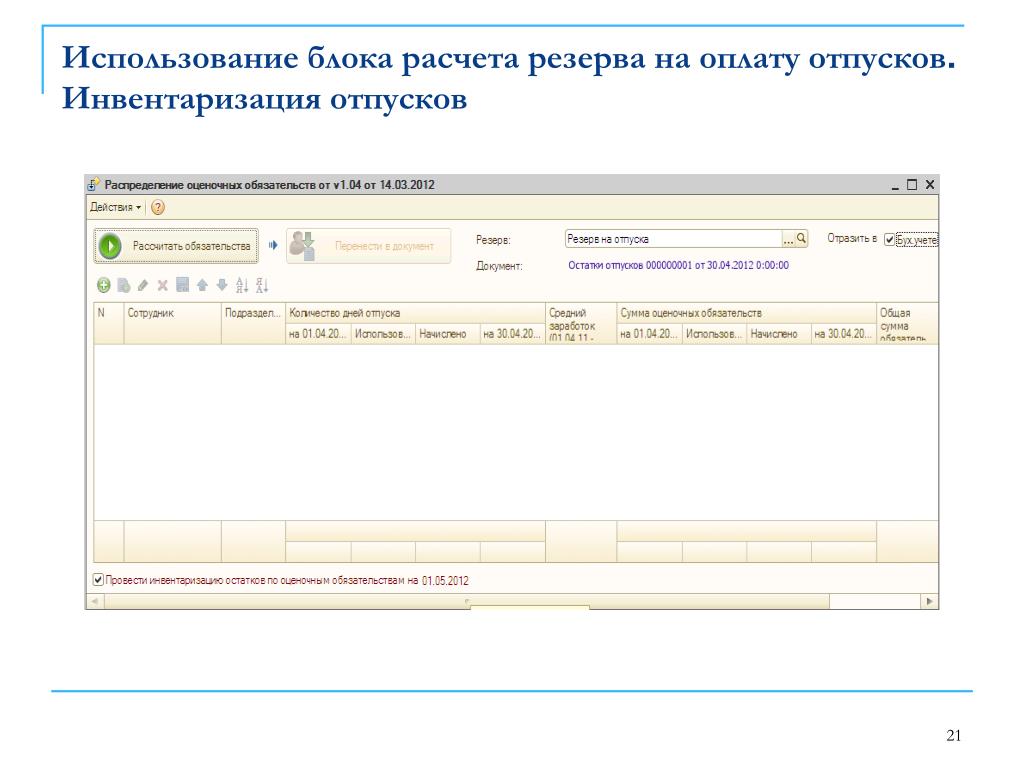1024x768 pixels.
Task: Click the horizontal scrollbar right arrow
Action: [930, 601]
